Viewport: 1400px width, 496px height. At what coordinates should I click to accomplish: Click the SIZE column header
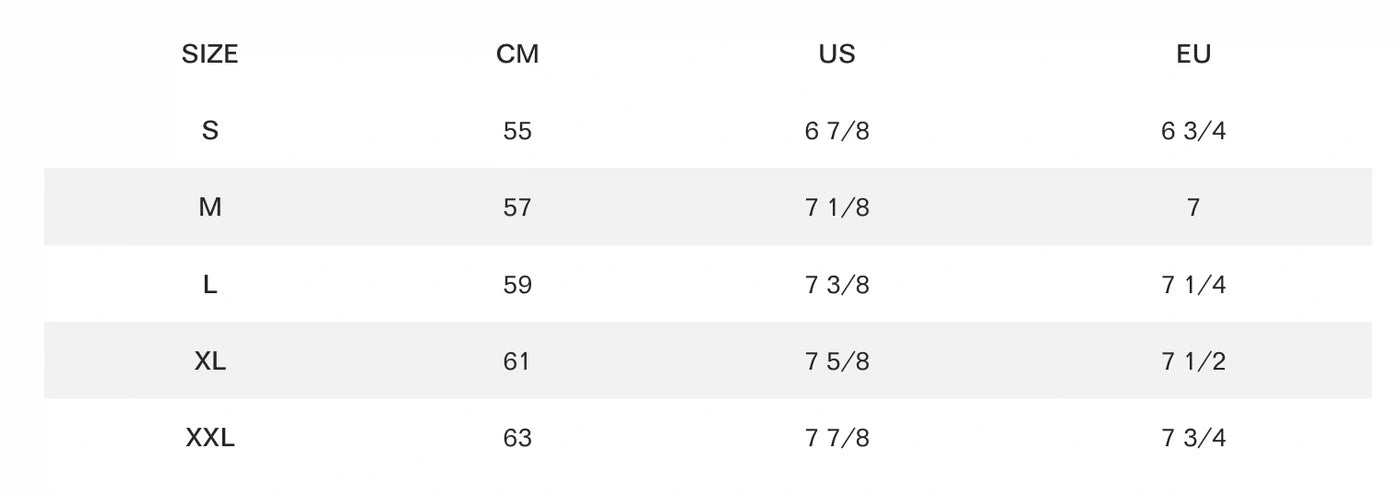click(x=210, y=54)
